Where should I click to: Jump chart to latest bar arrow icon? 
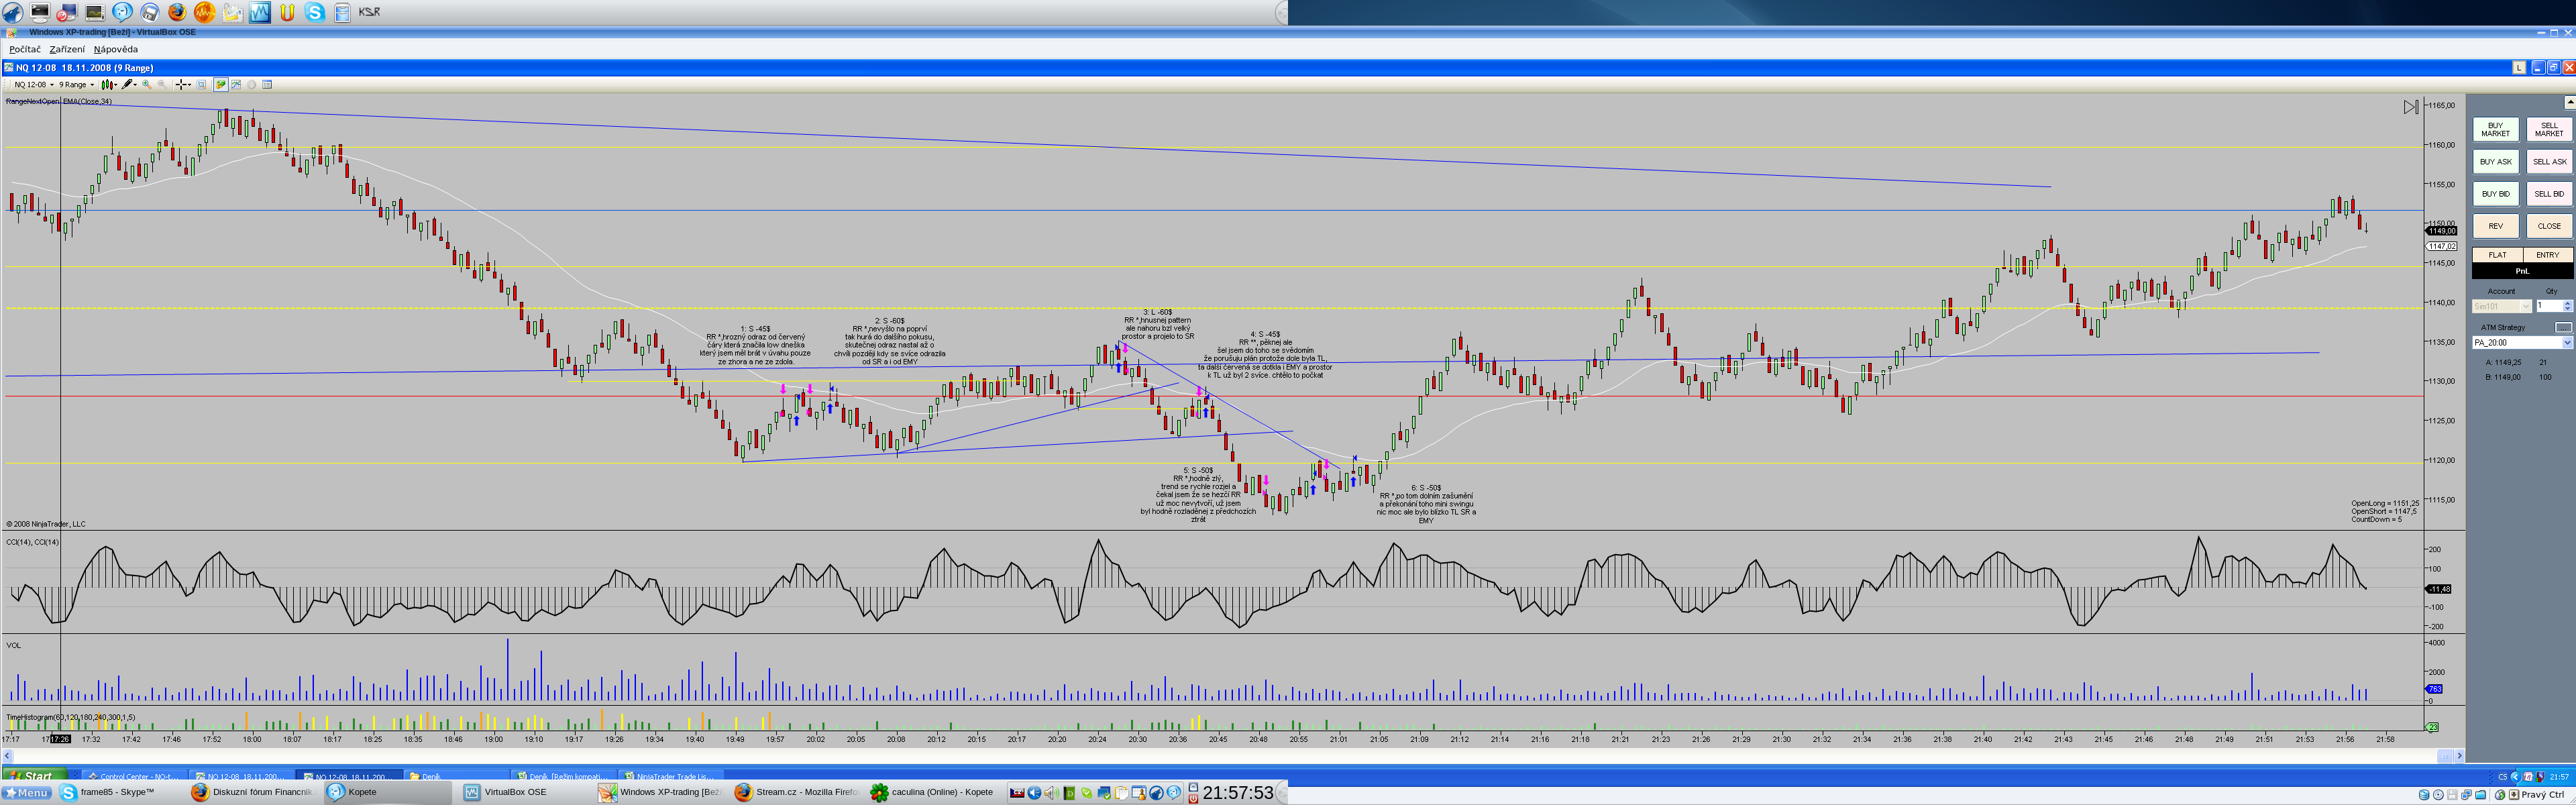(x=2410, y=107)
